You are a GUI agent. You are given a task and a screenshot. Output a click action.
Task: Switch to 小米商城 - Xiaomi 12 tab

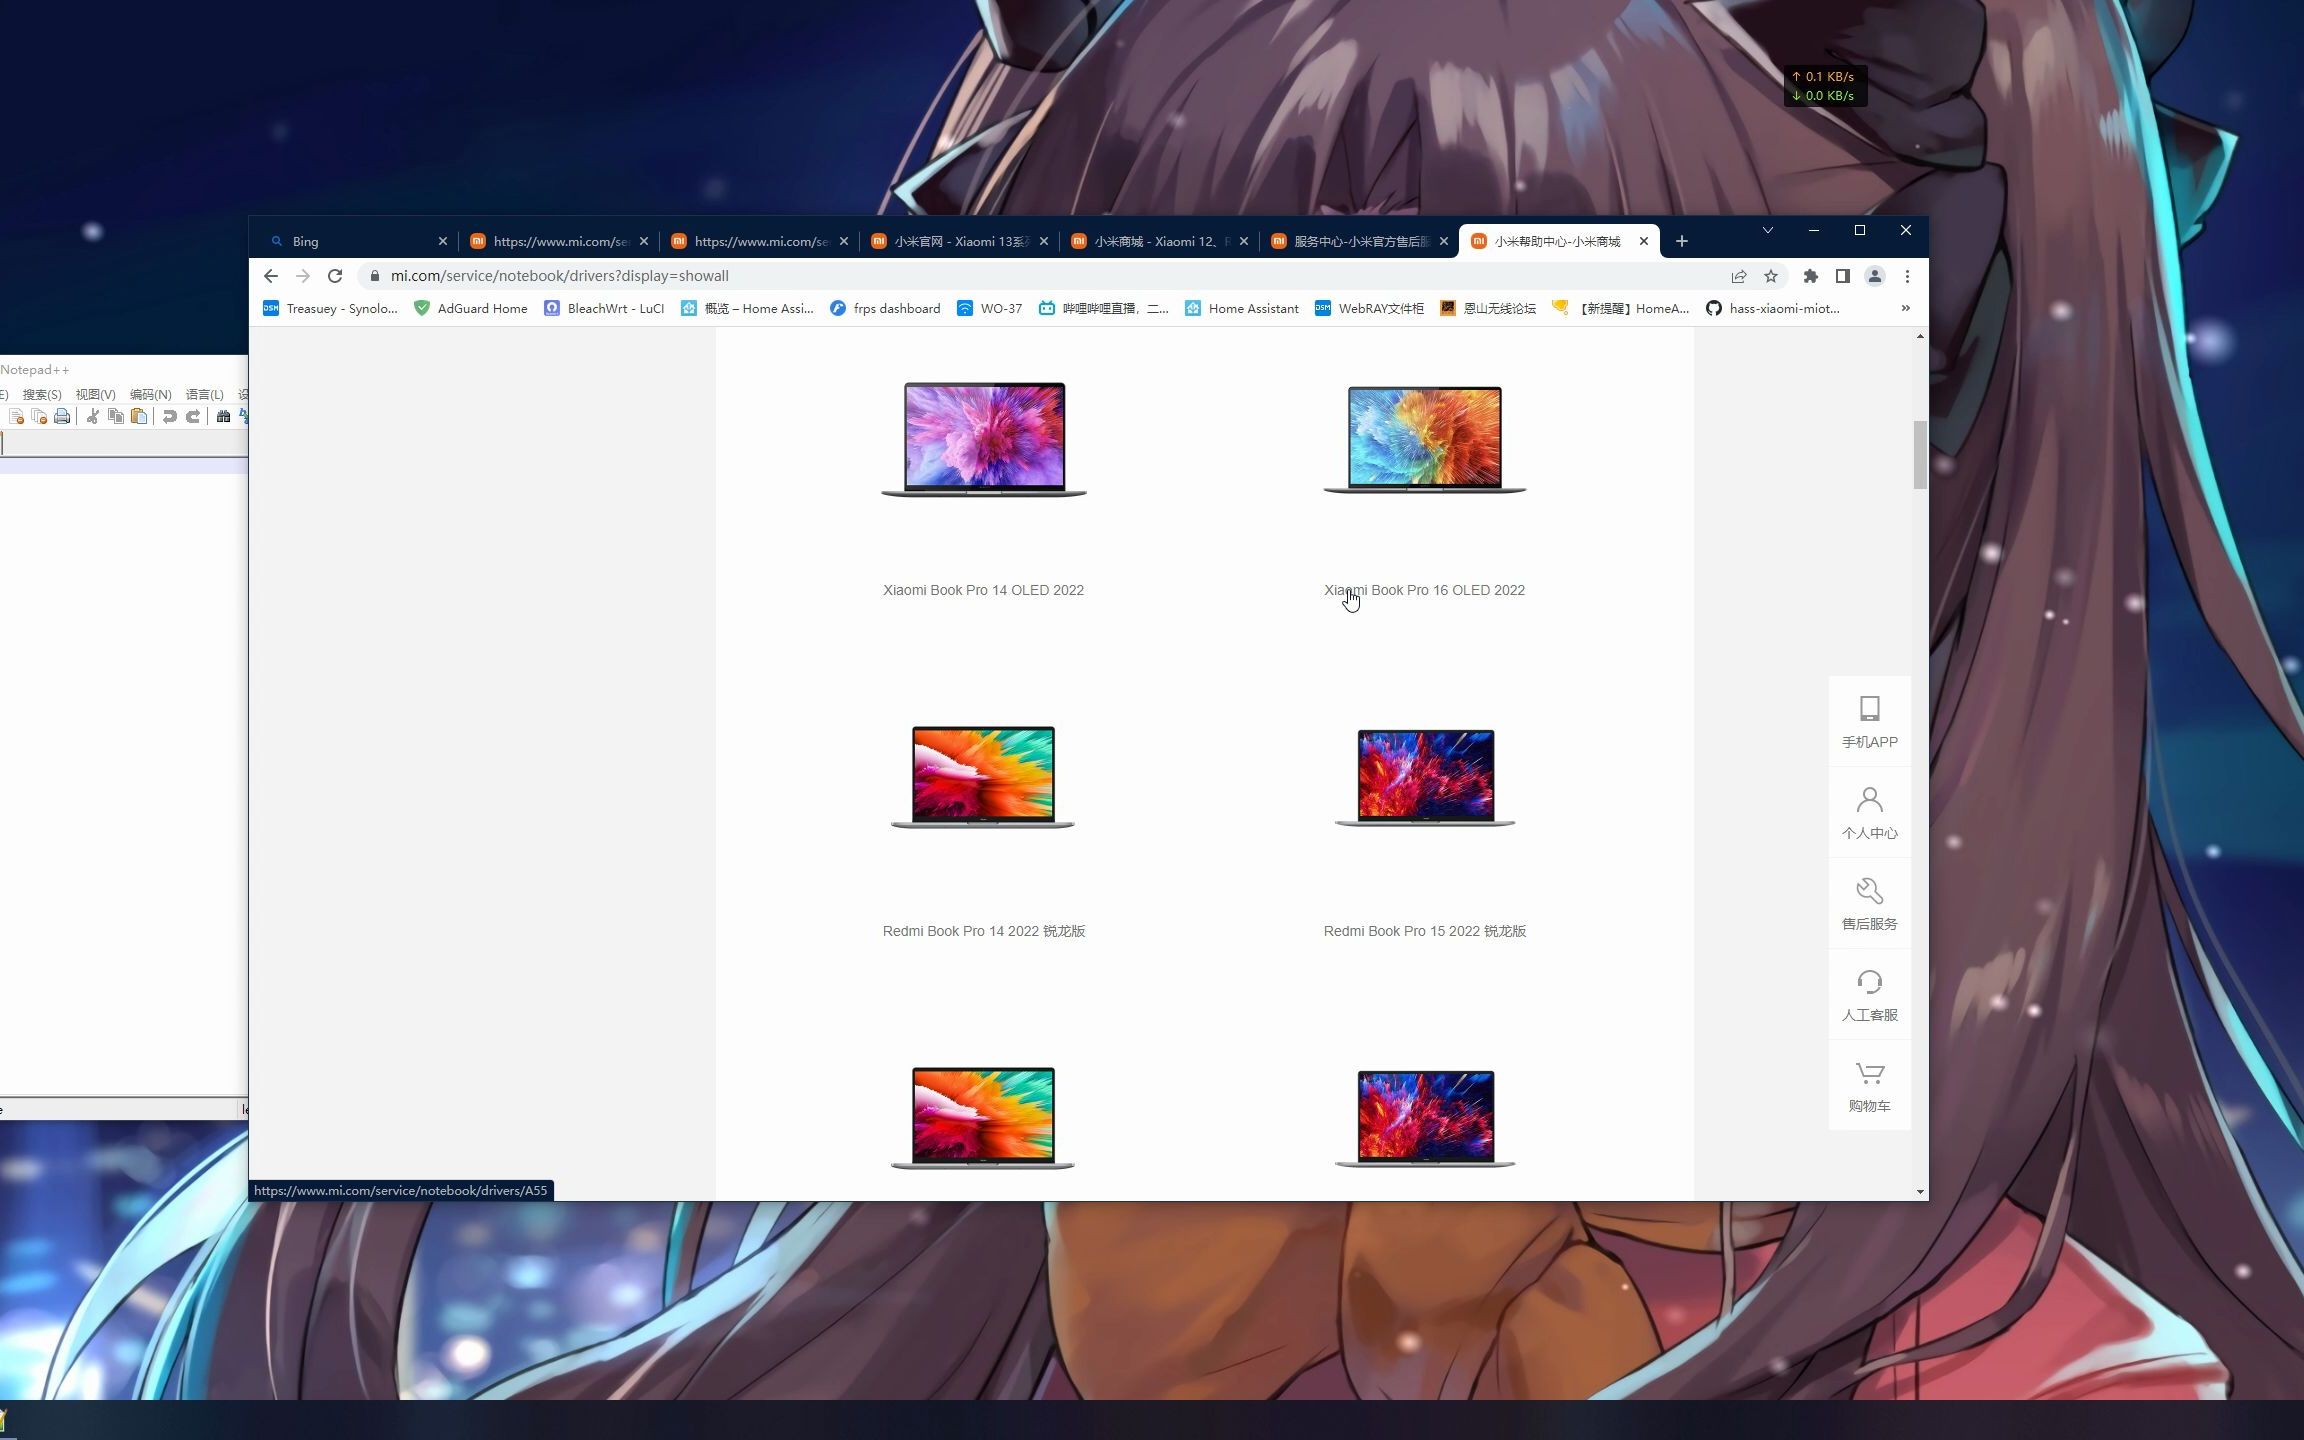coord(1160,241)
